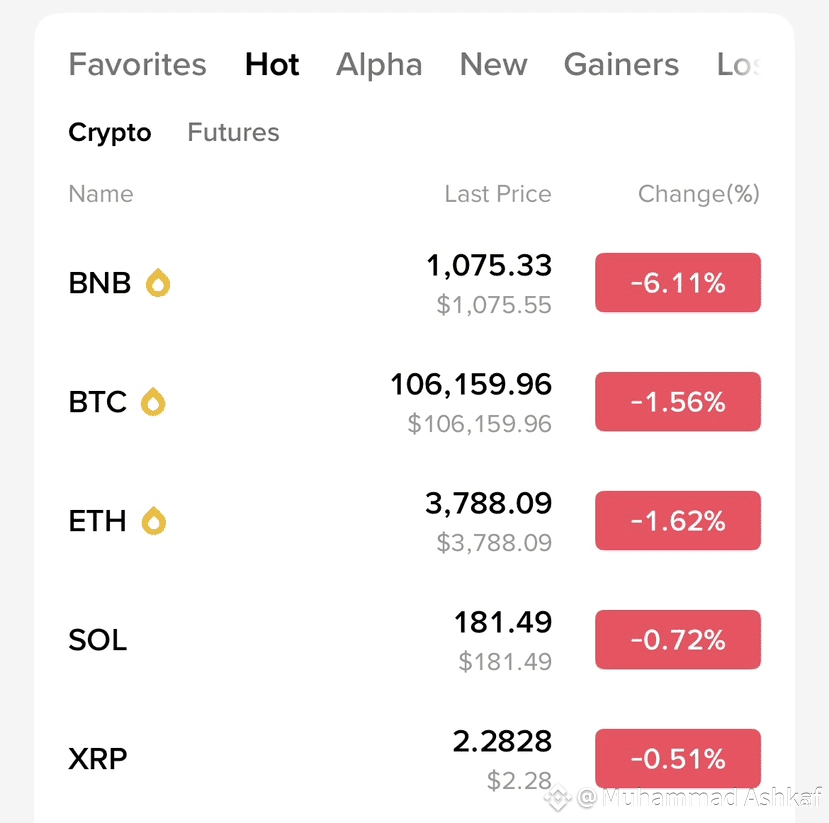The height and width of the screenshot is (823, 829).
Task: Click BNB's -6.11% change badge
Action: click(x=678, y=283)
